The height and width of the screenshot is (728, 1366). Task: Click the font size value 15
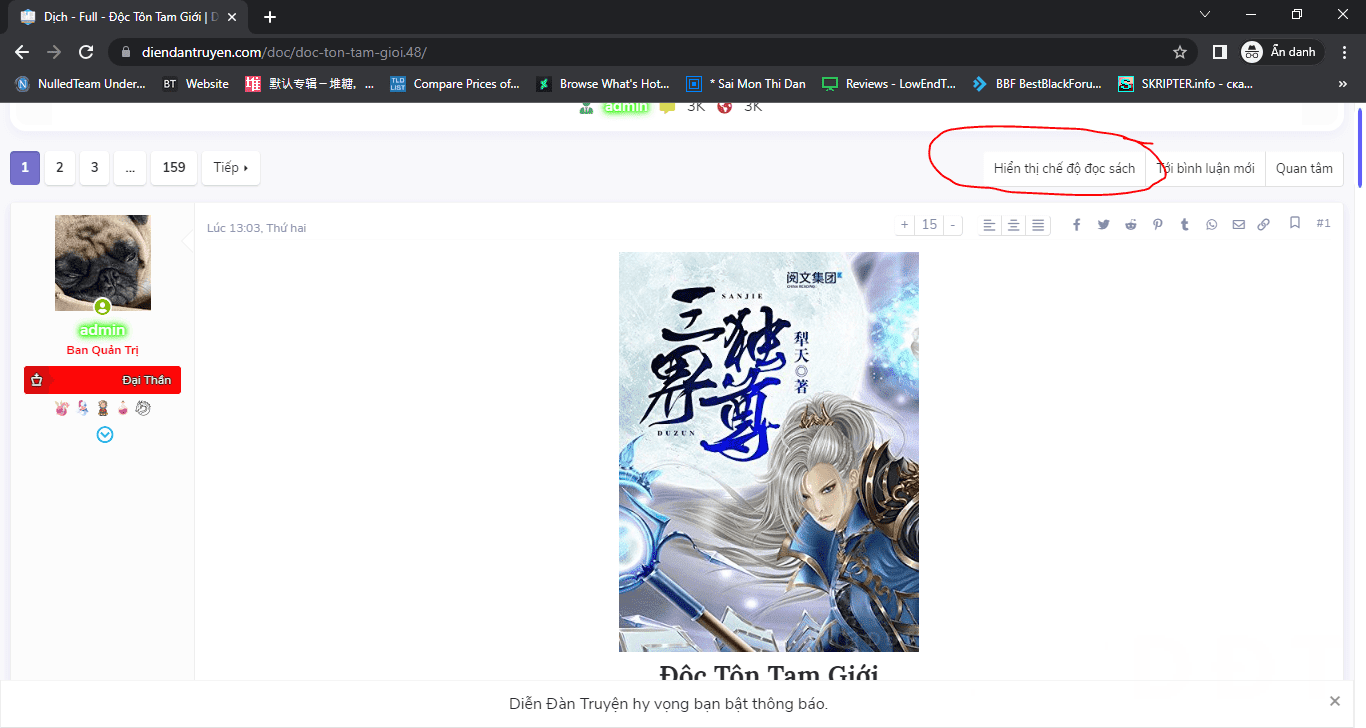point(929,225)
